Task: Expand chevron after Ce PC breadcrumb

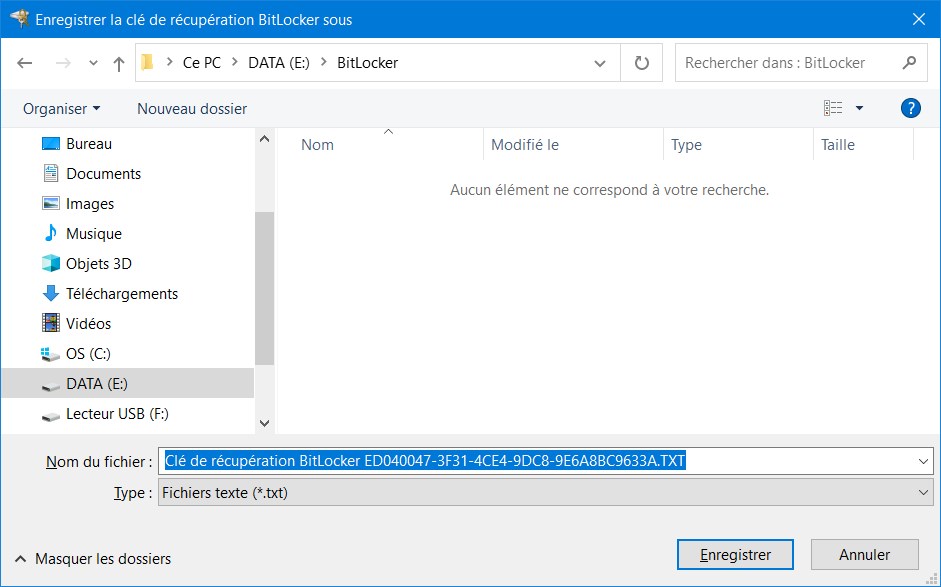Action: point(235,62)
